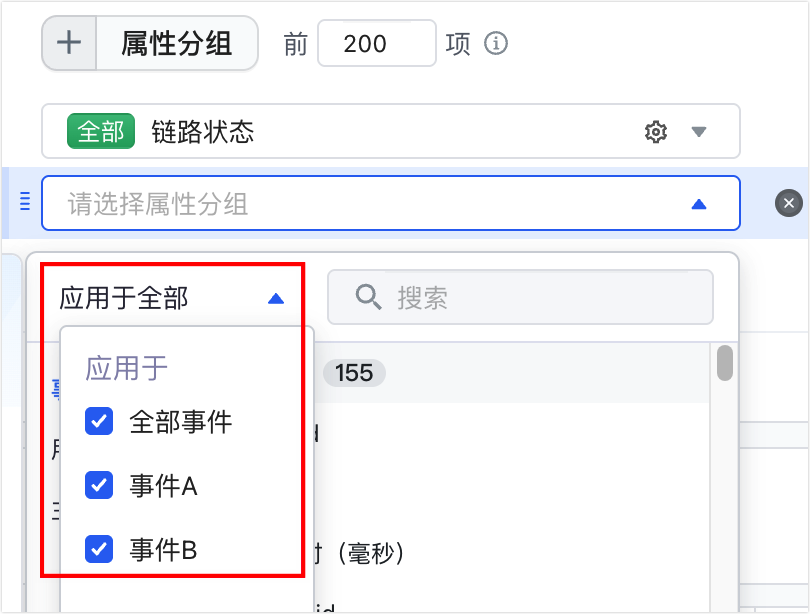Image resolution: width=810 pixels, height=614 pixels.
Task: Click the plus icon beside 属性分组
Action: point(69,43)
